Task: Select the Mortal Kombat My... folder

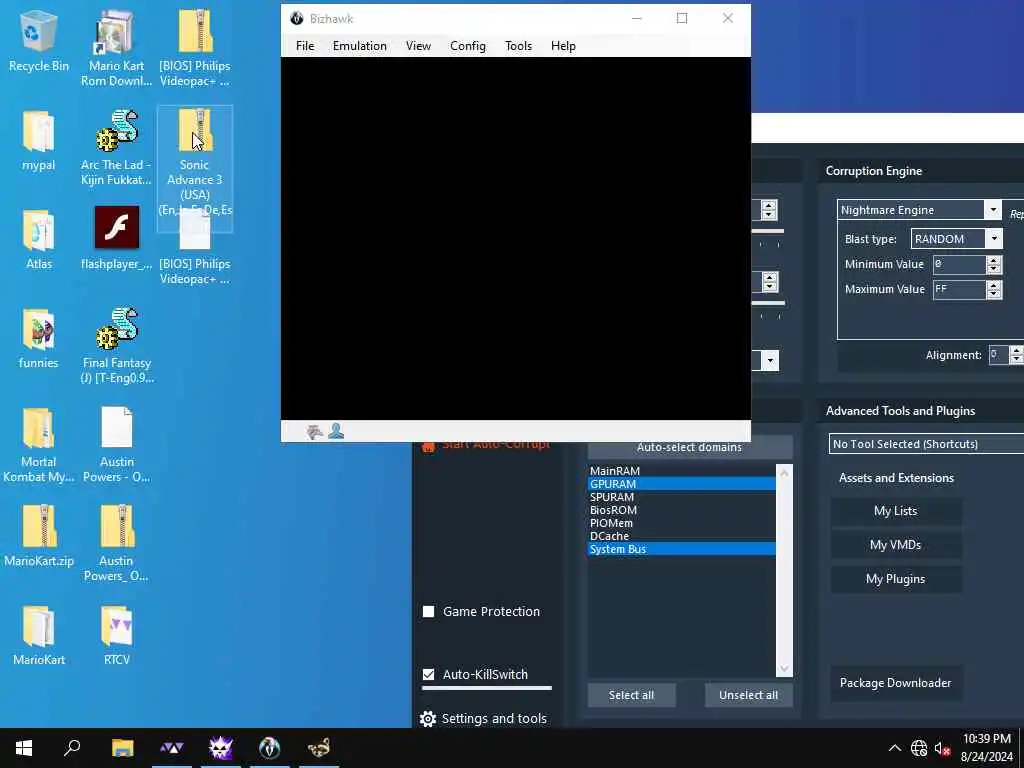Action: point(39,444)
